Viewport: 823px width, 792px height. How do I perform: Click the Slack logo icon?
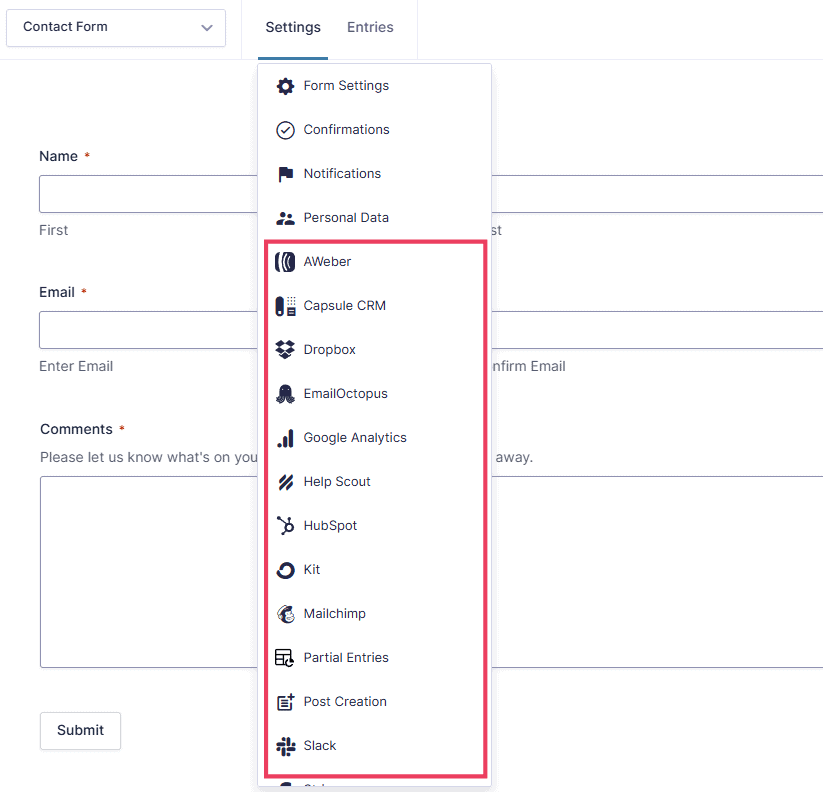(285, 746)
